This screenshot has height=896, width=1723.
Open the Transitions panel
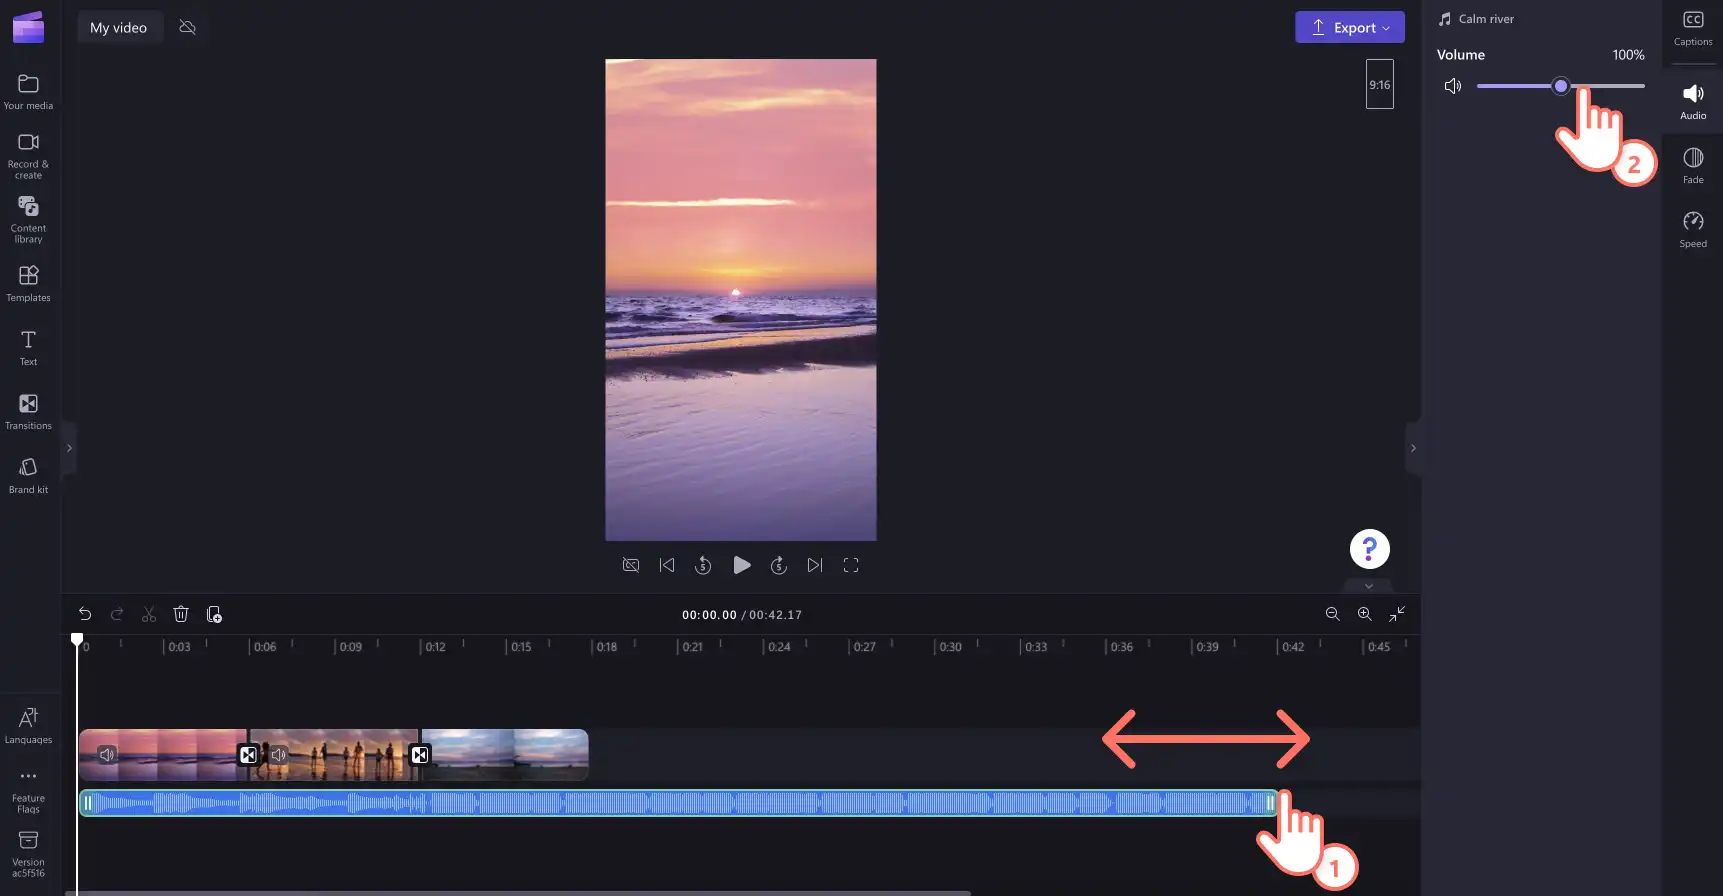coord(28,411)
